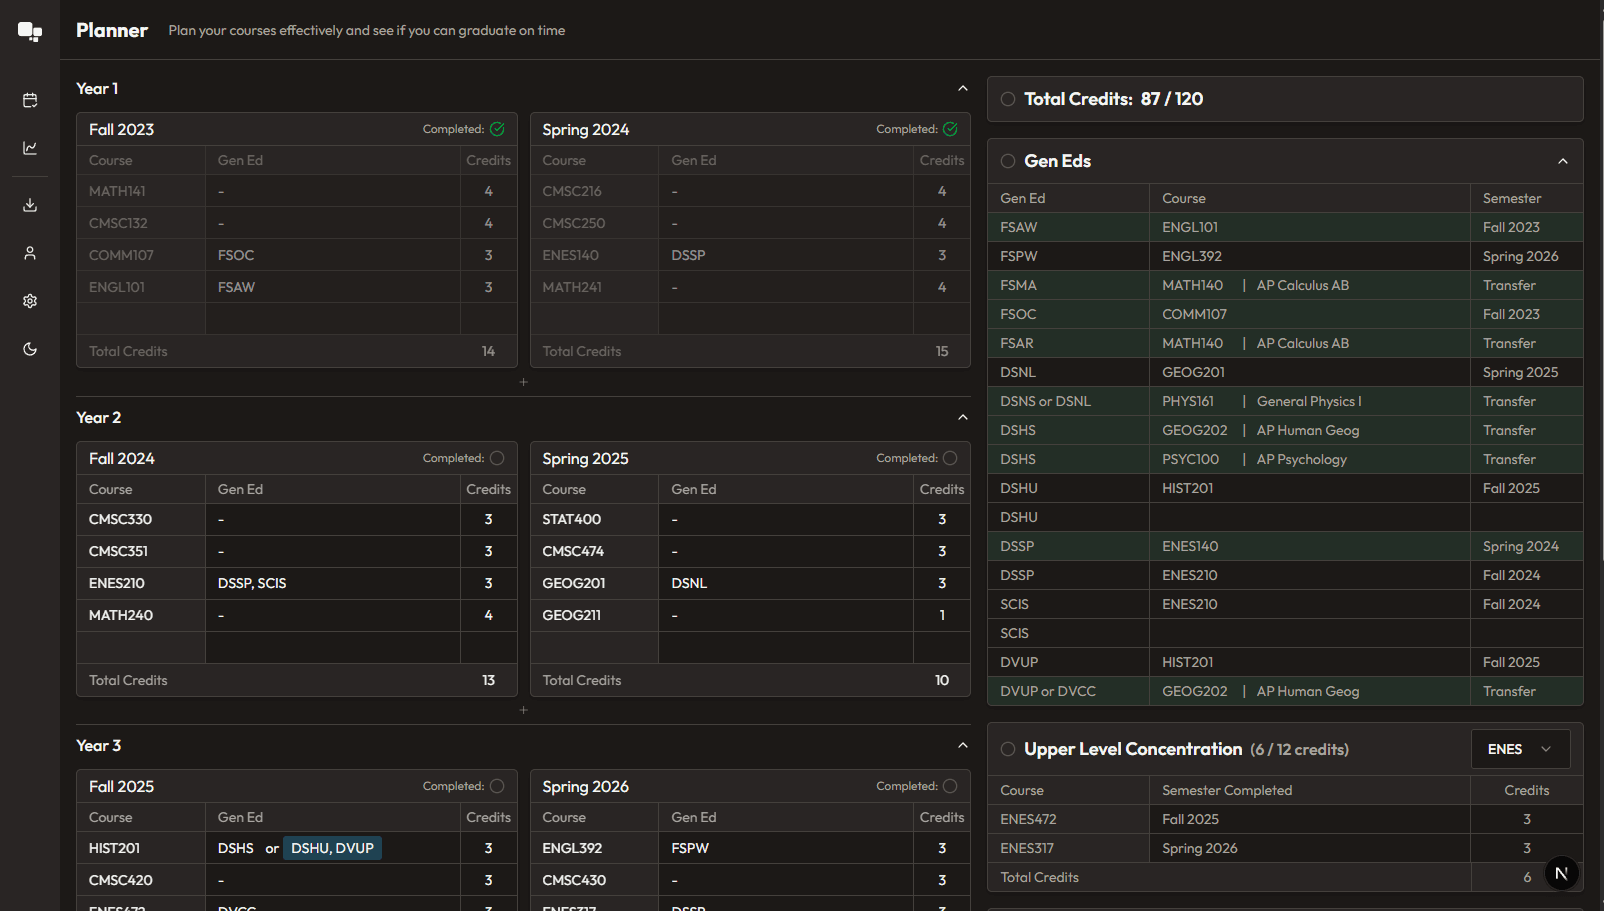Collapse the Gen Eds panel
Viewport: 1604px width, 911px height.
tap(1563, 161)
